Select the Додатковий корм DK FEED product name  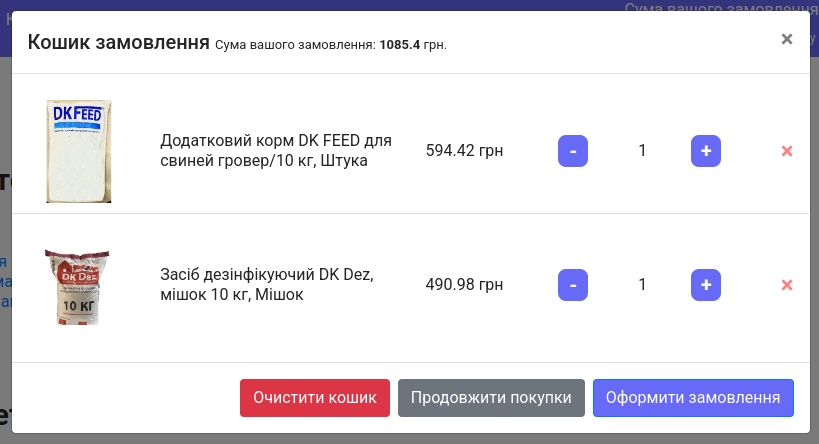click(x=276, y=150)
